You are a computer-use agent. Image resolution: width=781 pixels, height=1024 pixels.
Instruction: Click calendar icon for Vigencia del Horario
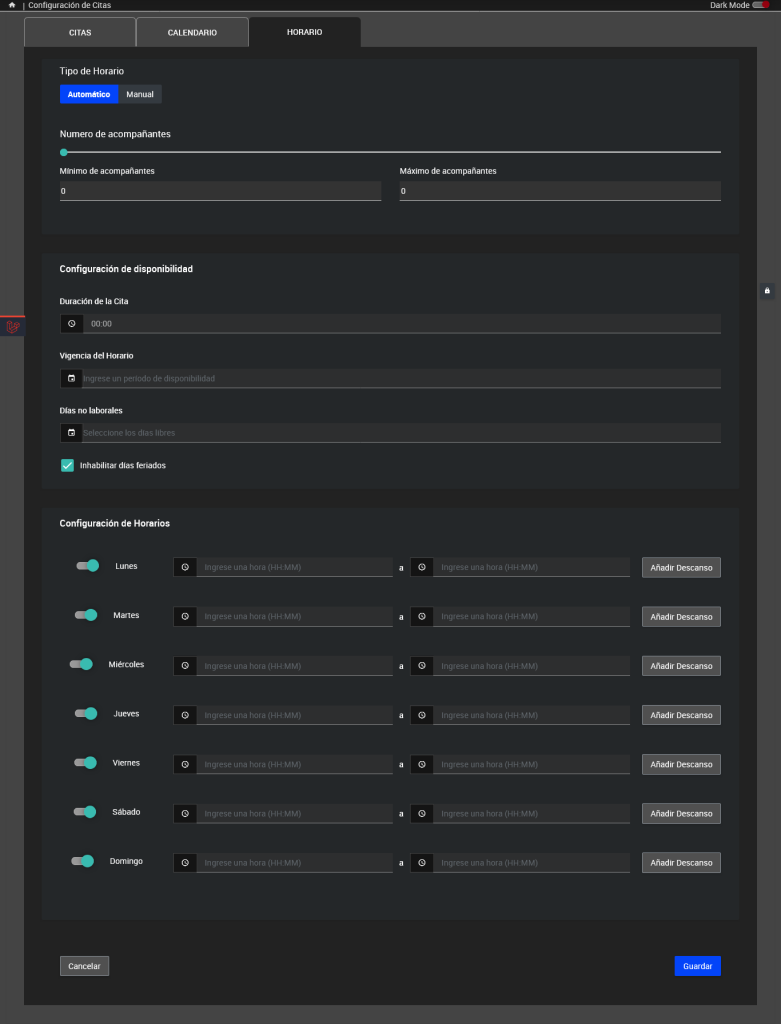(x=71, y=379)
